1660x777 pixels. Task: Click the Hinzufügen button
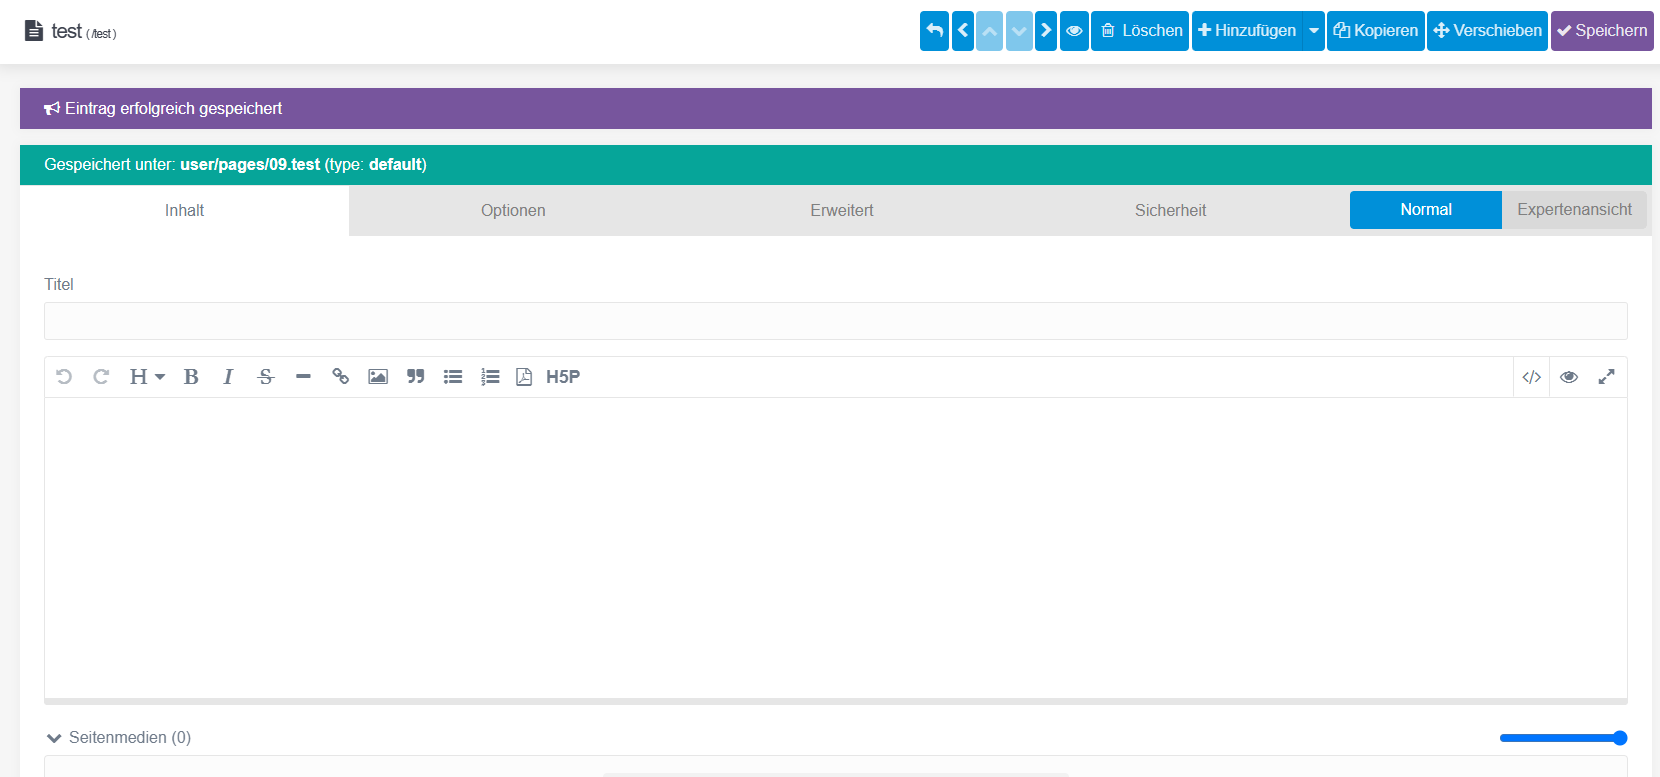pos(1247,31)
